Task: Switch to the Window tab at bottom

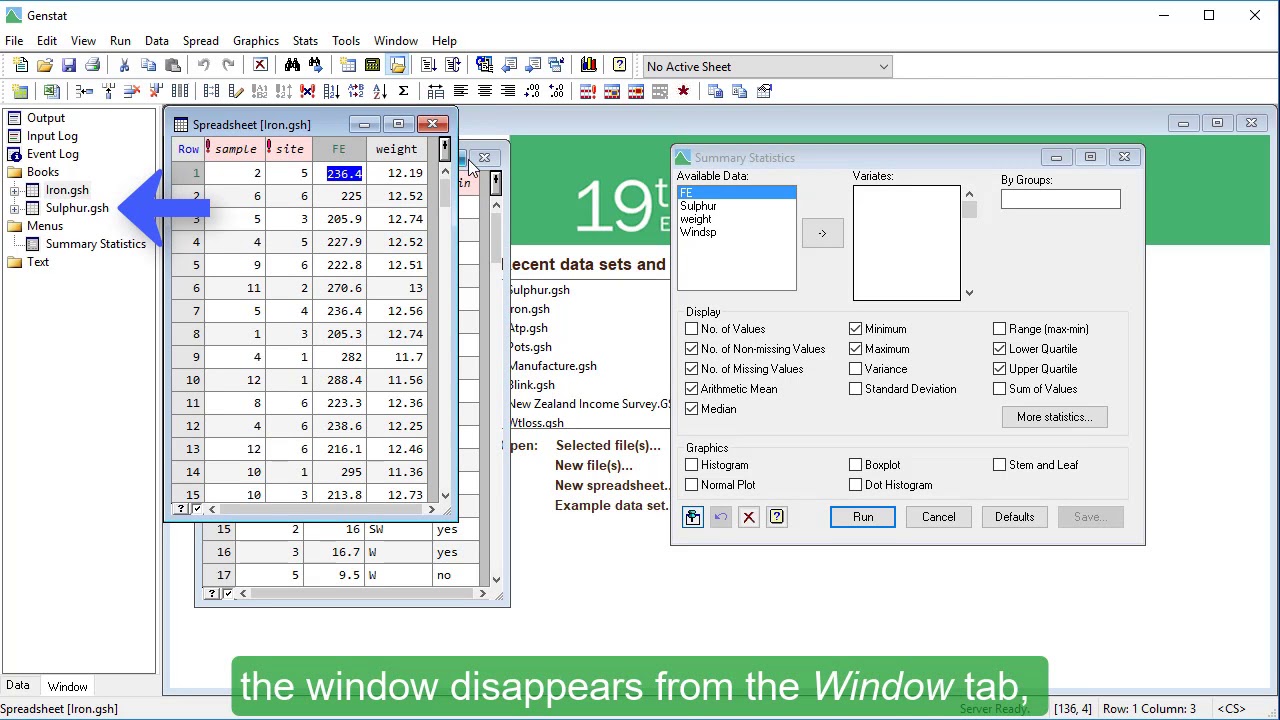Action: click(x=67, y=687)
